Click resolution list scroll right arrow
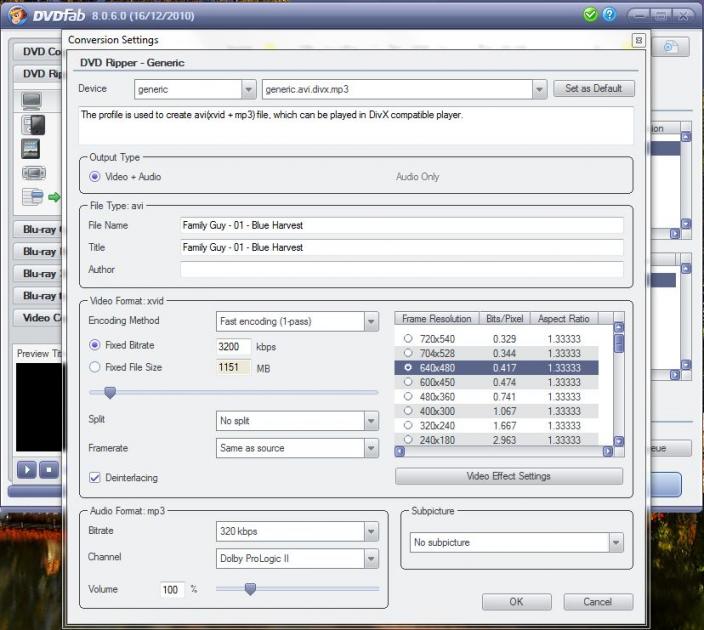The width and height of the screenshot is (704, 630). (x=607, y=451)
